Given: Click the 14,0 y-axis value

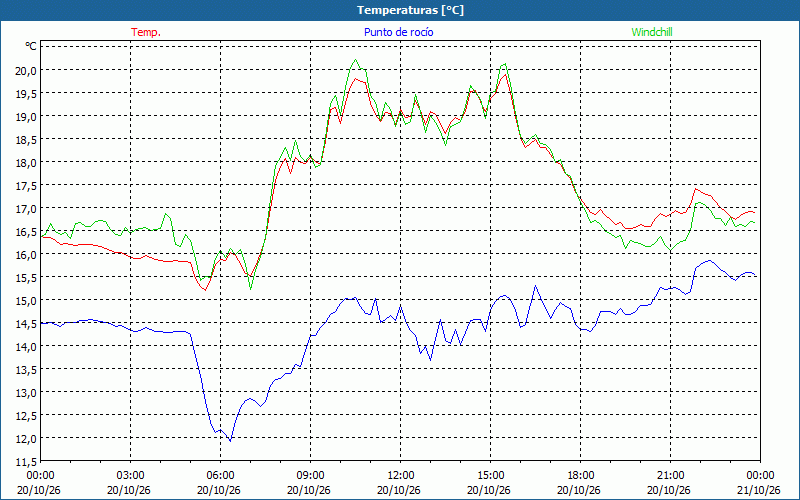Looking at the screenshot, I should (27, 346).
